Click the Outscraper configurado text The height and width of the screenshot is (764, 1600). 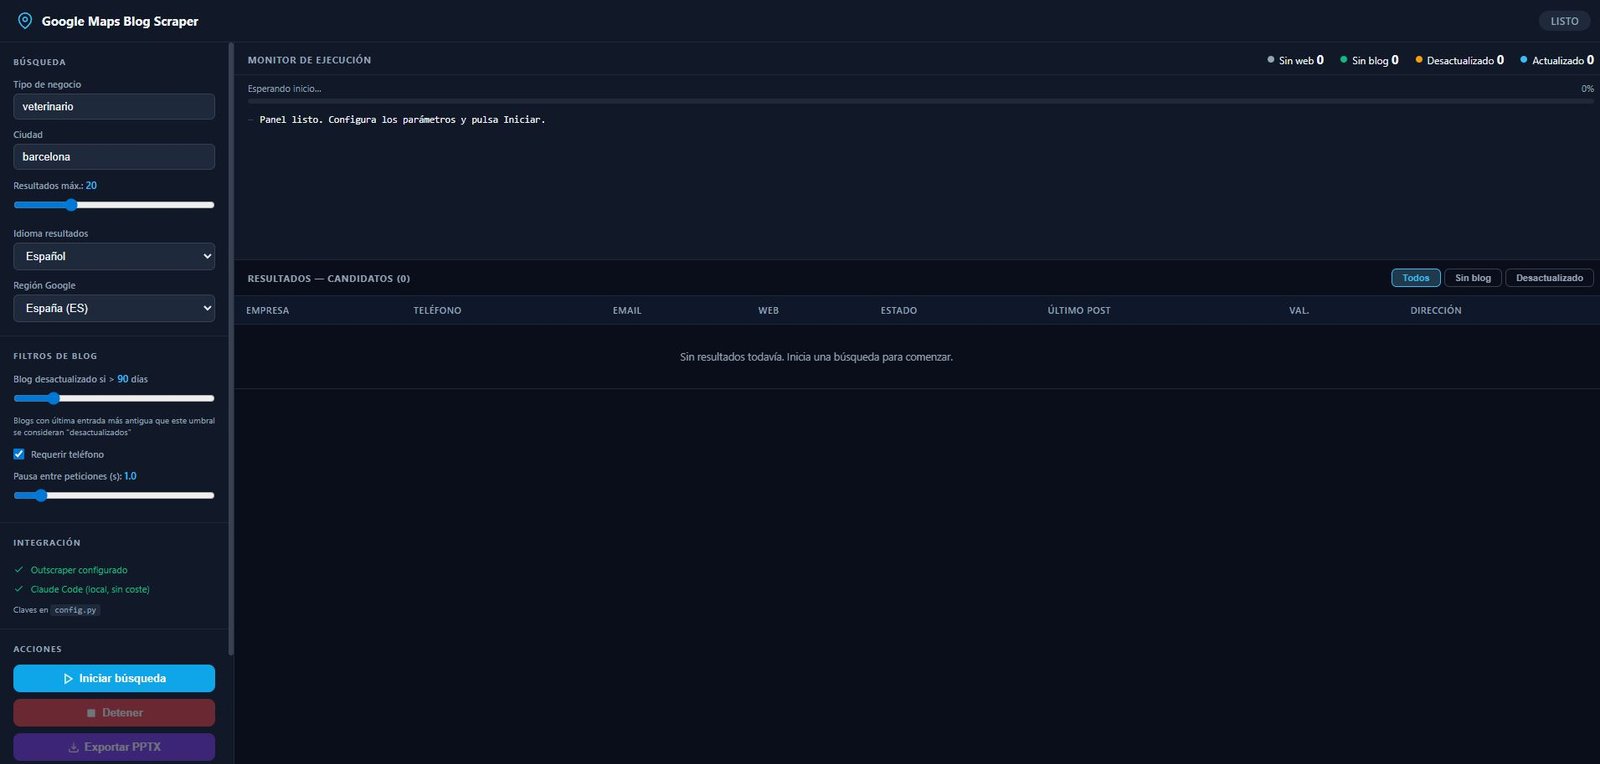tap(79, 570)
